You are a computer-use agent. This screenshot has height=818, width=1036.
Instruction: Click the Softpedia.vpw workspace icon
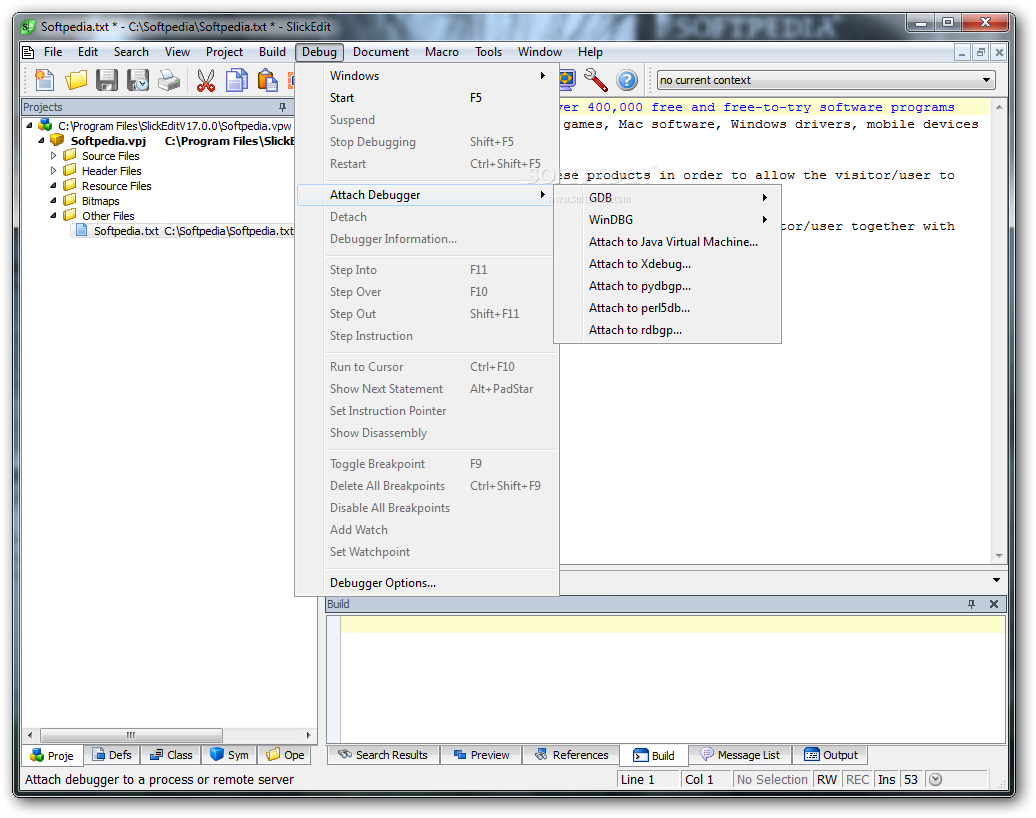pyautogui.click(x=46, y=125)
